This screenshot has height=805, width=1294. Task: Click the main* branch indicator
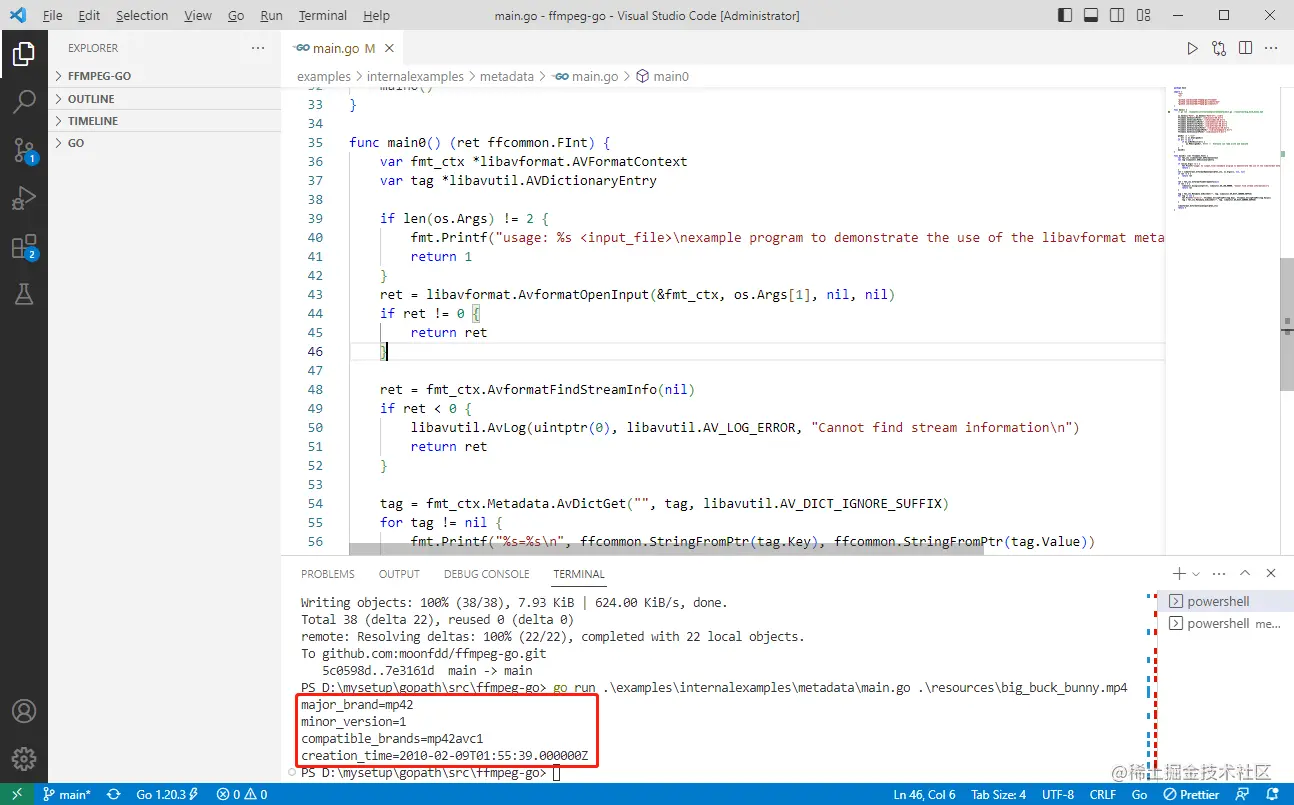coord(67,794)
